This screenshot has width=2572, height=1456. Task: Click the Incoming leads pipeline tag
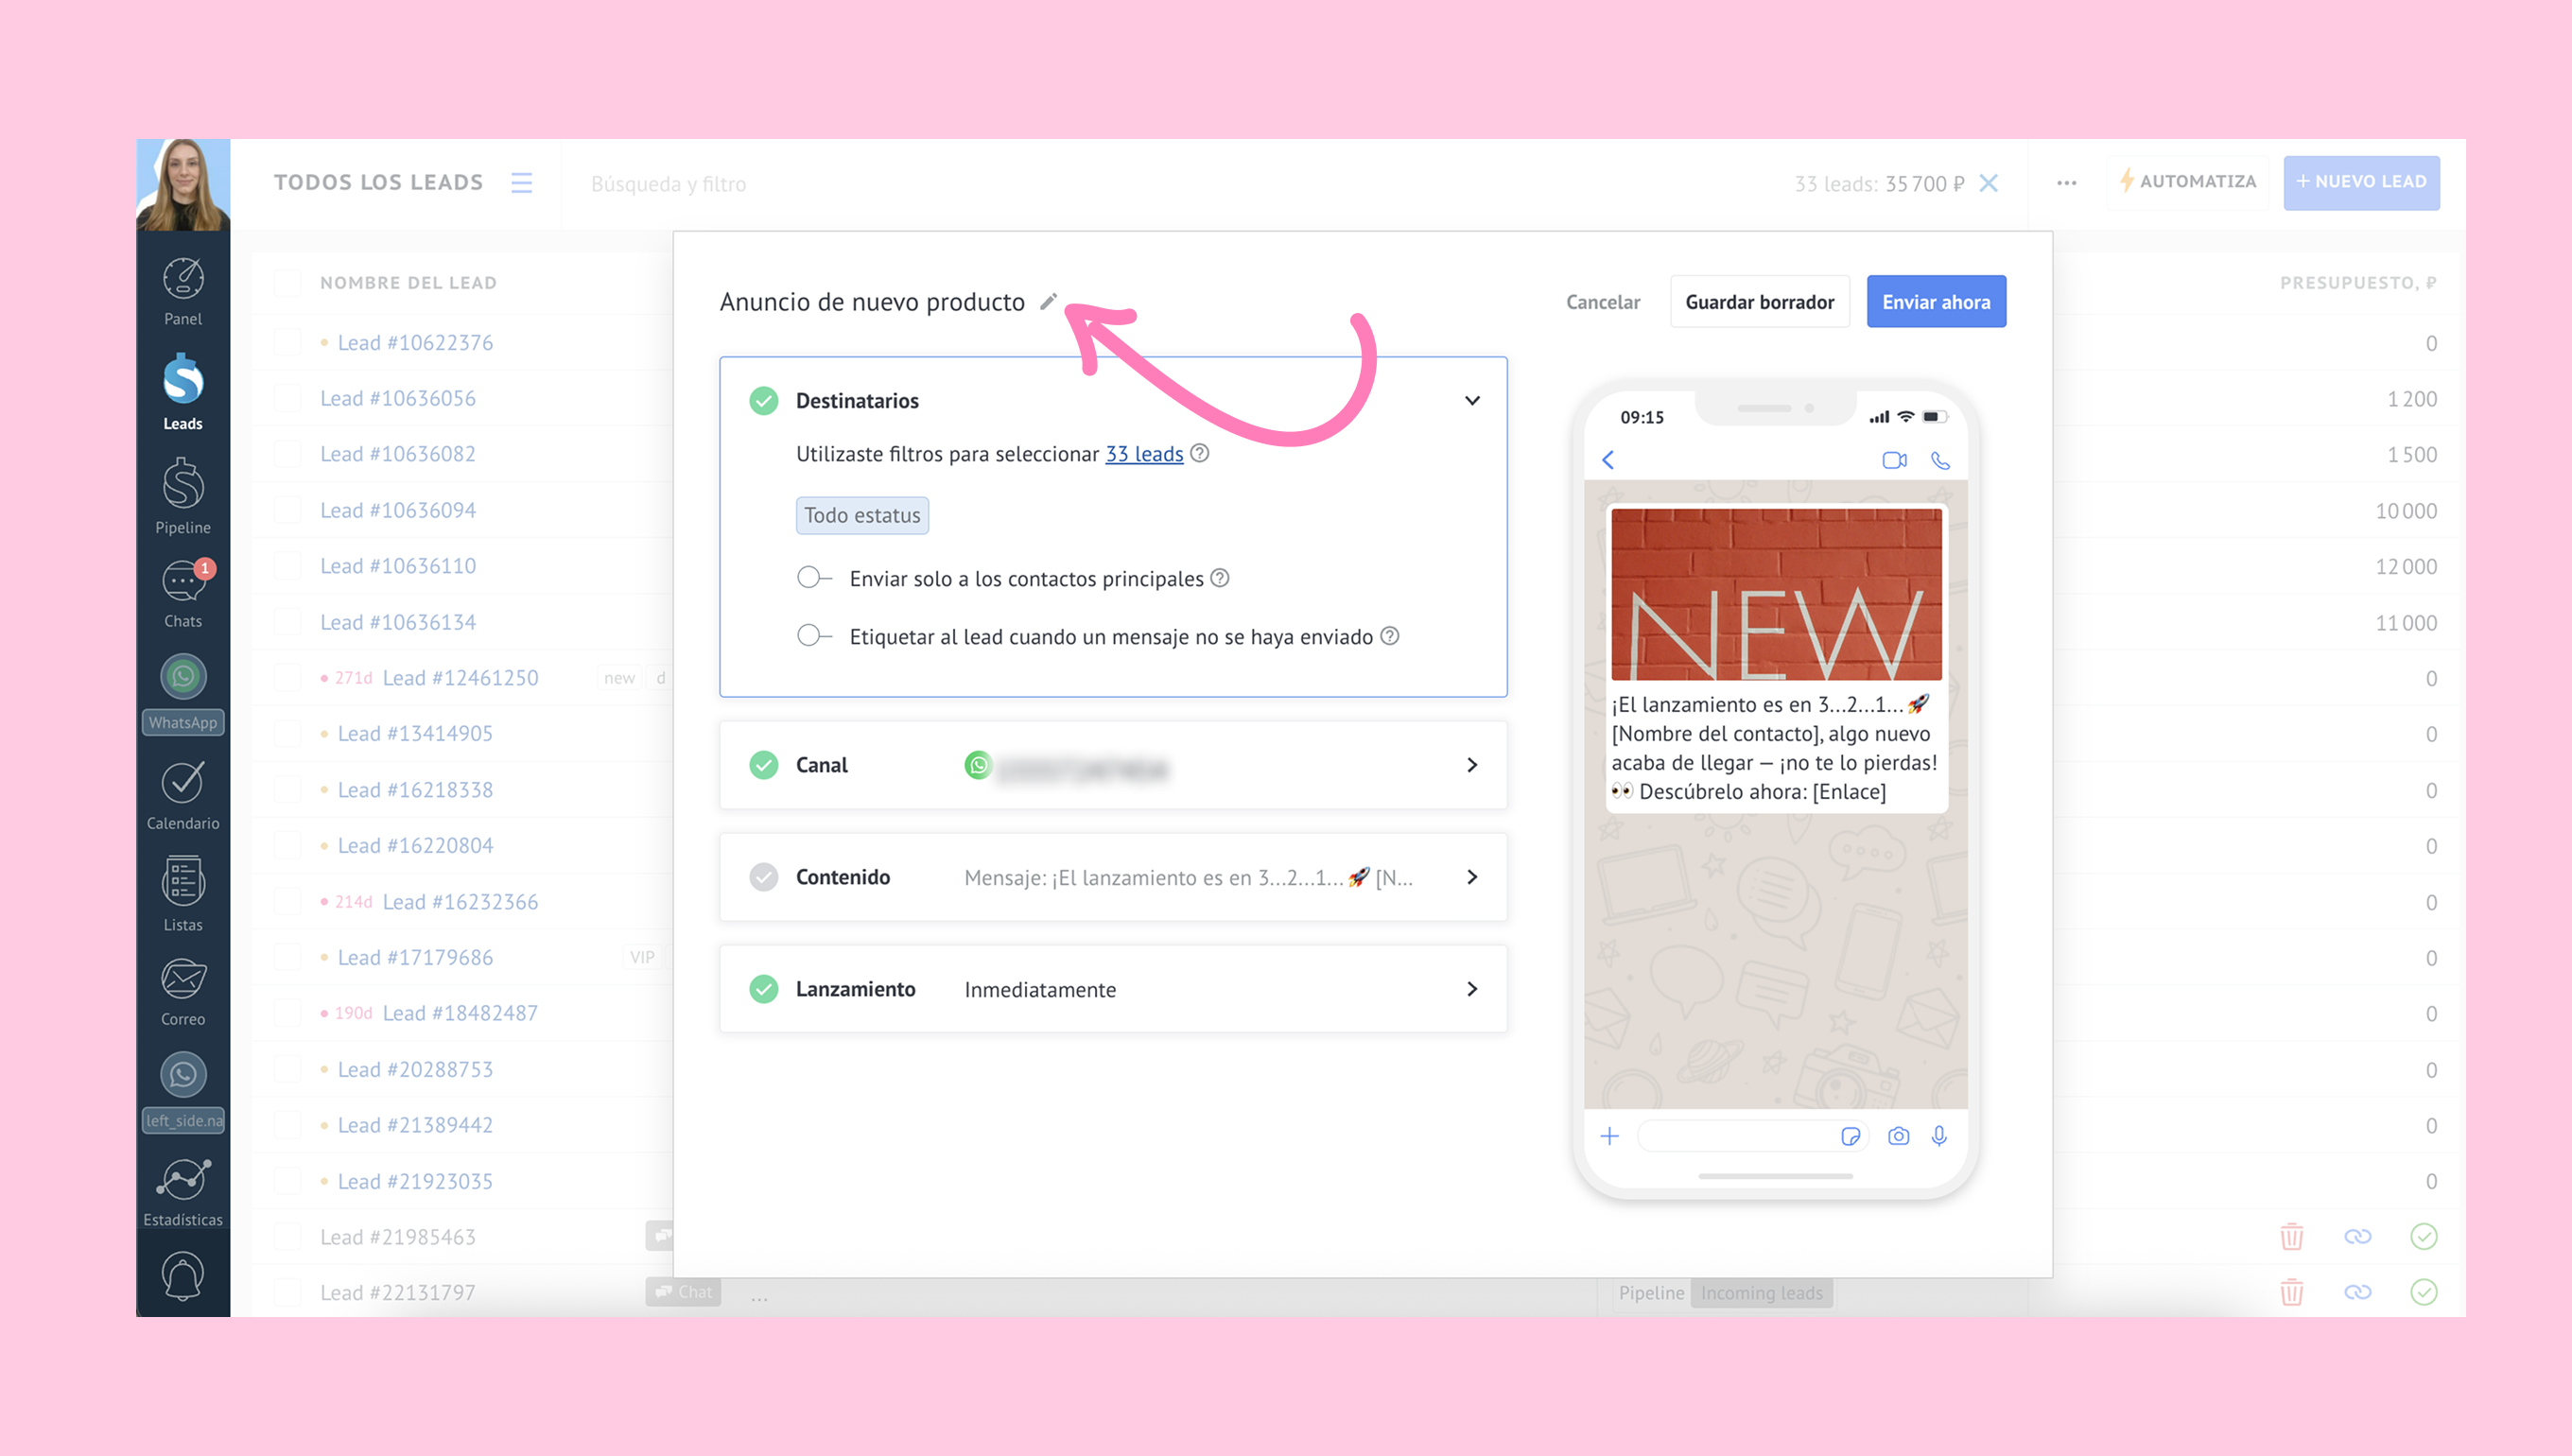pos(1761,1293)
